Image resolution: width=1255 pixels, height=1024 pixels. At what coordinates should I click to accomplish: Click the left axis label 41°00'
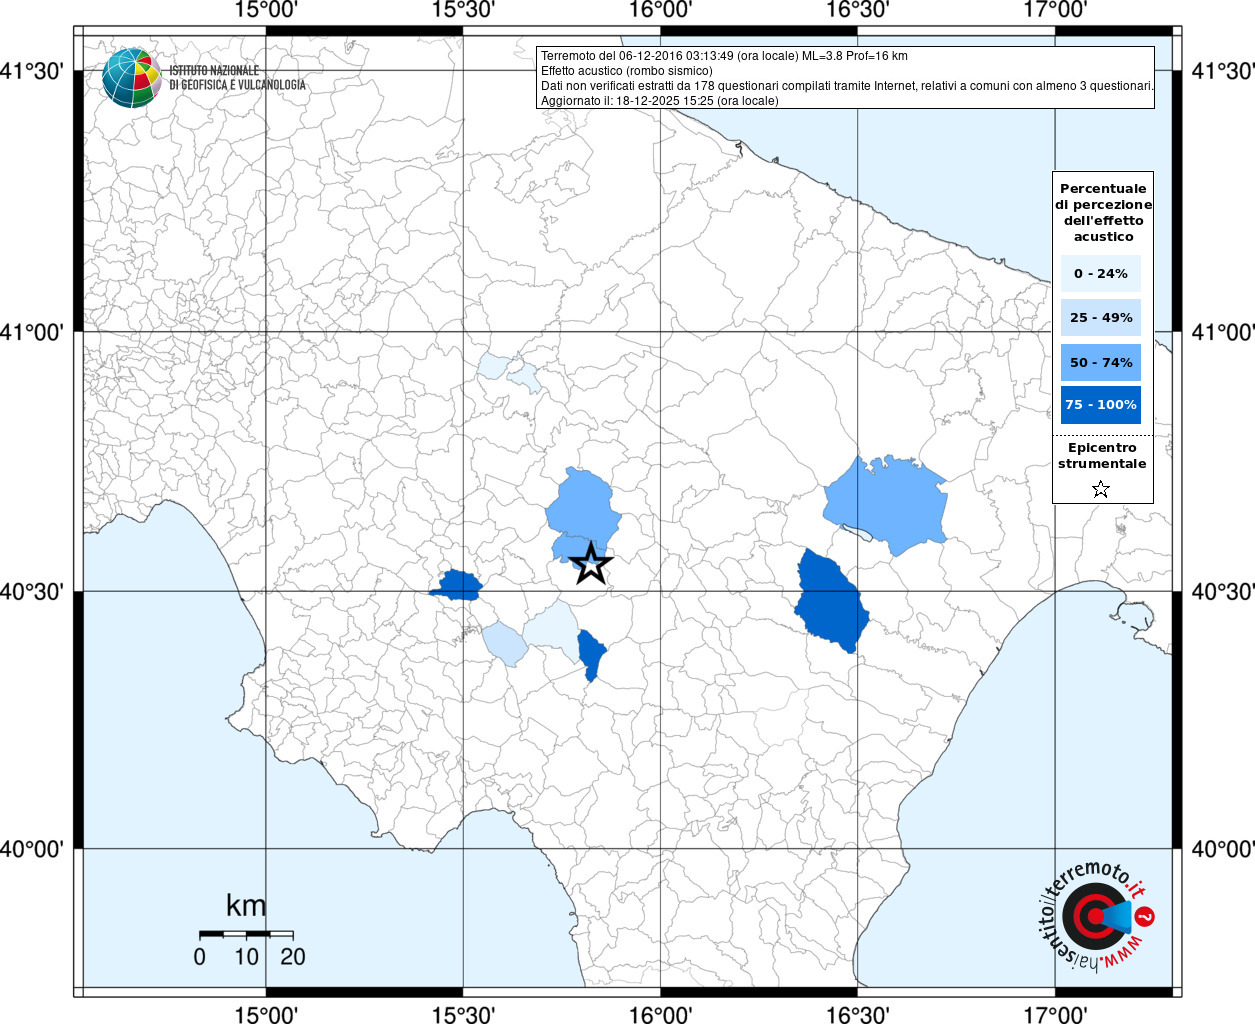32,332
